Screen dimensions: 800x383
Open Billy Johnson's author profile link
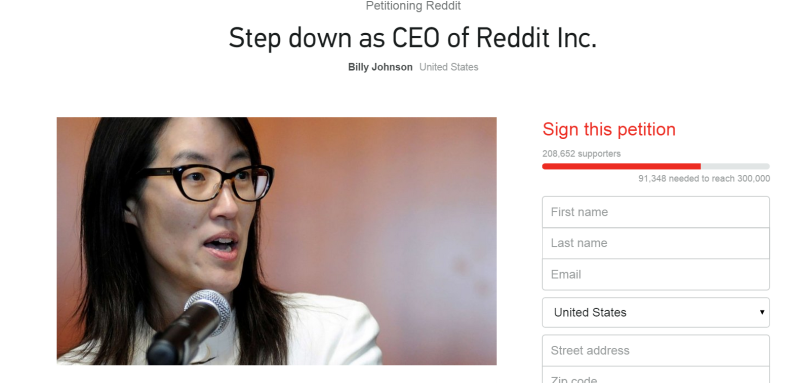(x=380, y=67)
